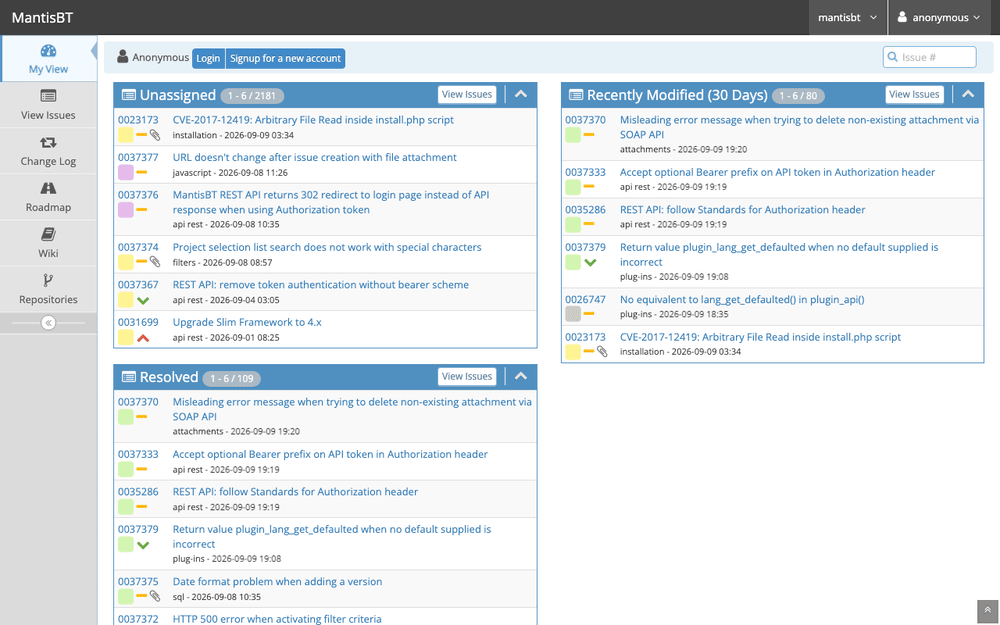Screen dimensions: 1000x625
Task: Click the Resolved panel list icon
Action: [x=129, y=377]
